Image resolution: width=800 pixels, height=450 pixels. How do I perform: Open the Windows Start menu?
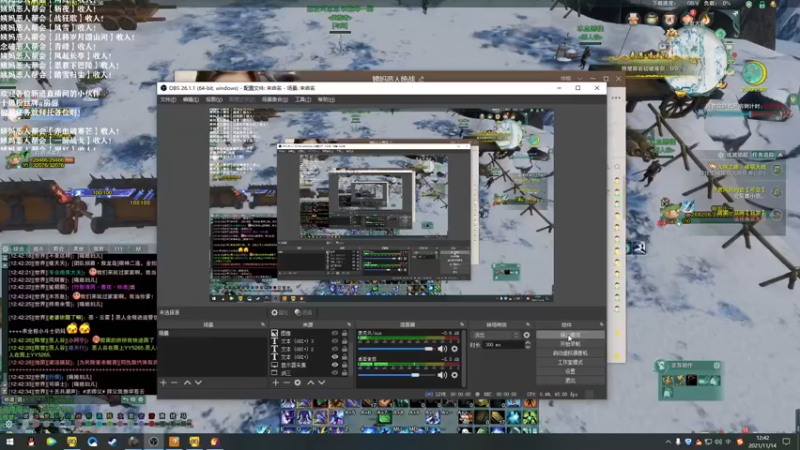(10, 442)
